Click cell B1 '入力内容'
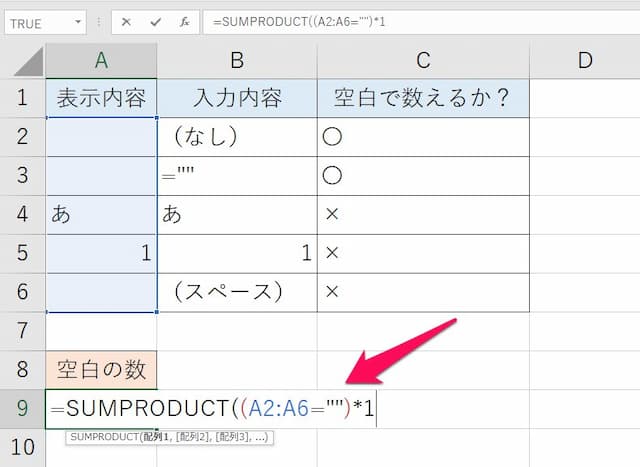This screenshot has height=467, width=640. [x=237, y=98]
